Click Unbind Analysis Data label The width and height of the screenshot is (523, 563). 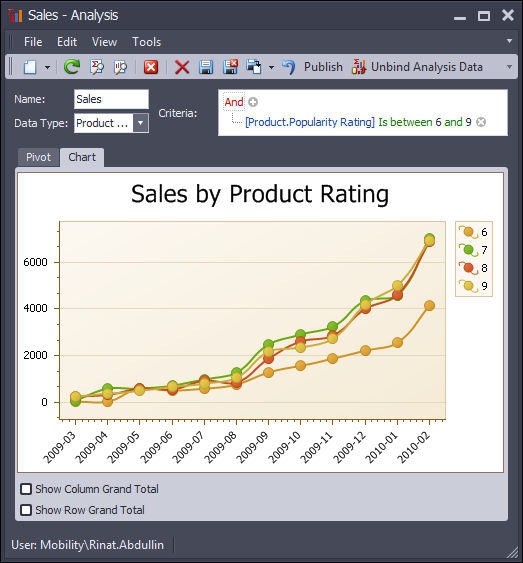coord(426,67)
